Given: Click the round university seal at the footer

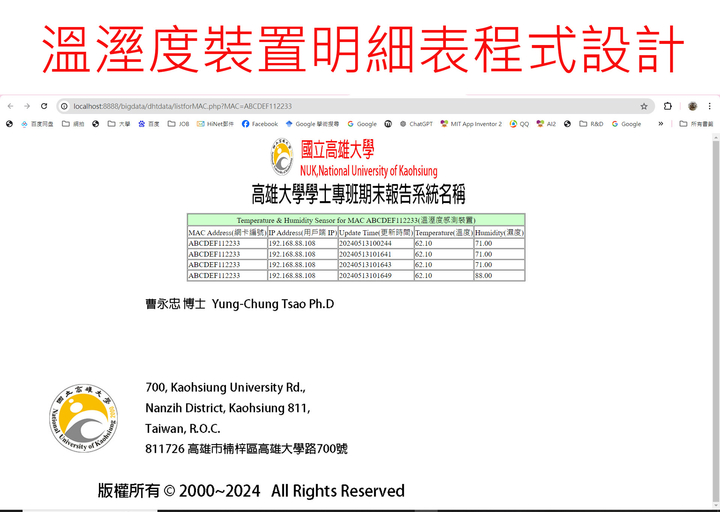Looking at the screenshot, I should [83, 420].
